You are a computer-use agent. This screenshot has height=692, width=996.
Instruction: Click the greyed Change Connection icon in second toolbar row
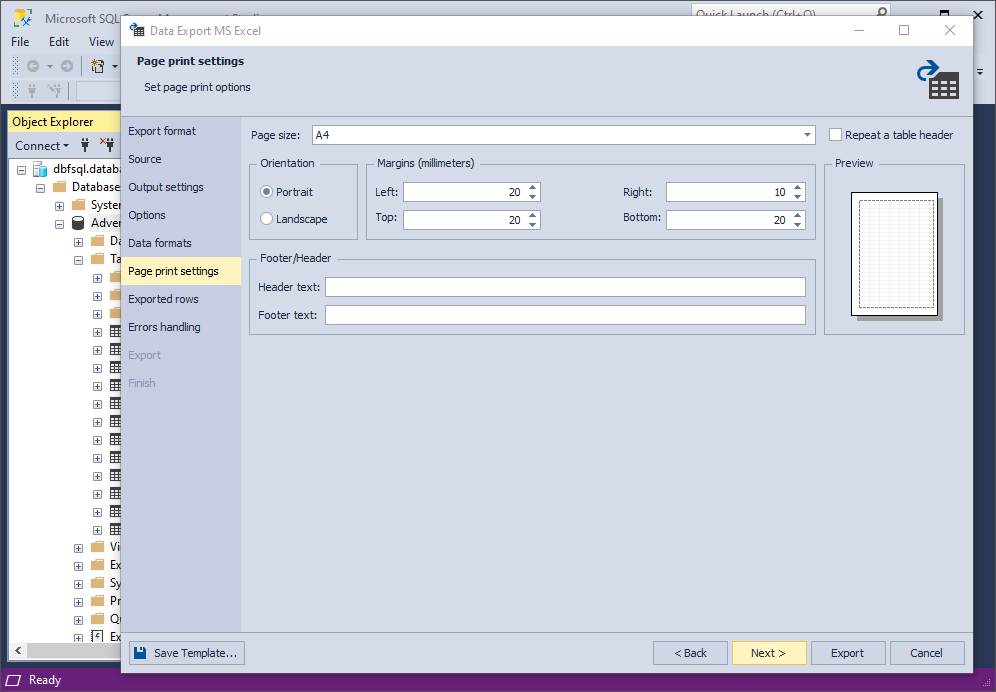[x=55, y=91]
